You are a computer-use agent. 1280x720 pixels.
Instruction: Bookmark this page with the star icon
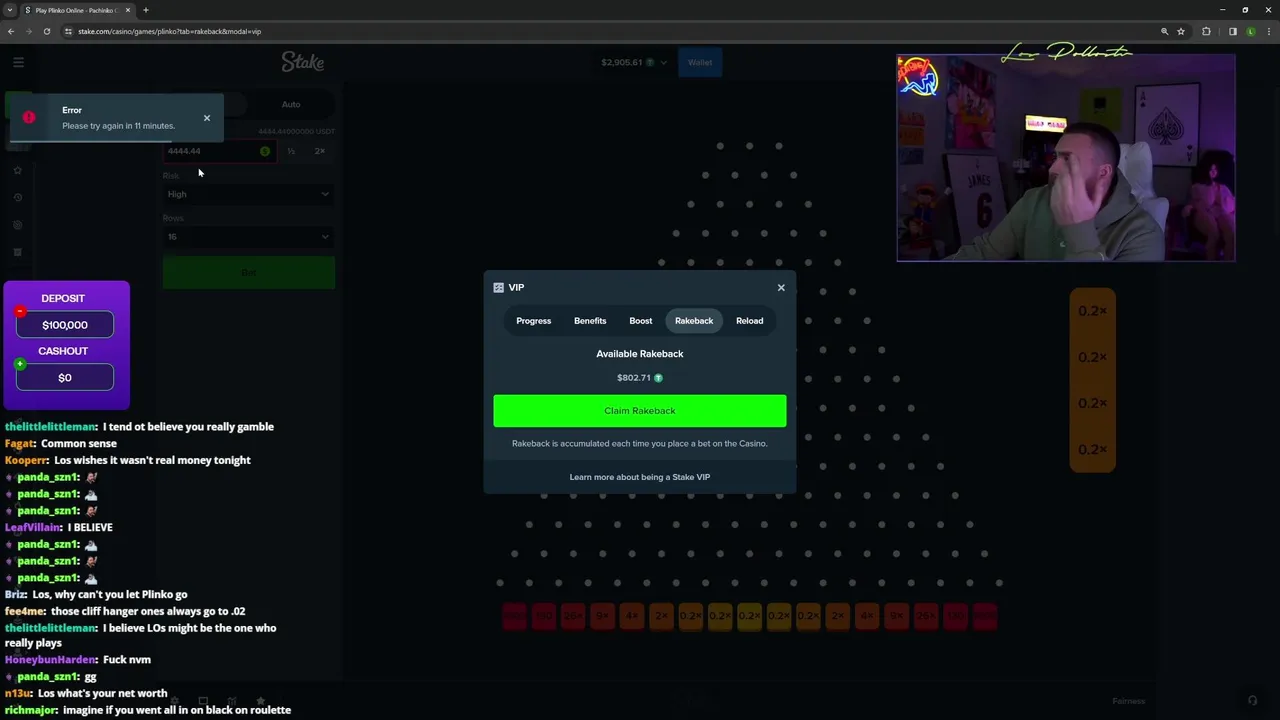pos(1181,31)
